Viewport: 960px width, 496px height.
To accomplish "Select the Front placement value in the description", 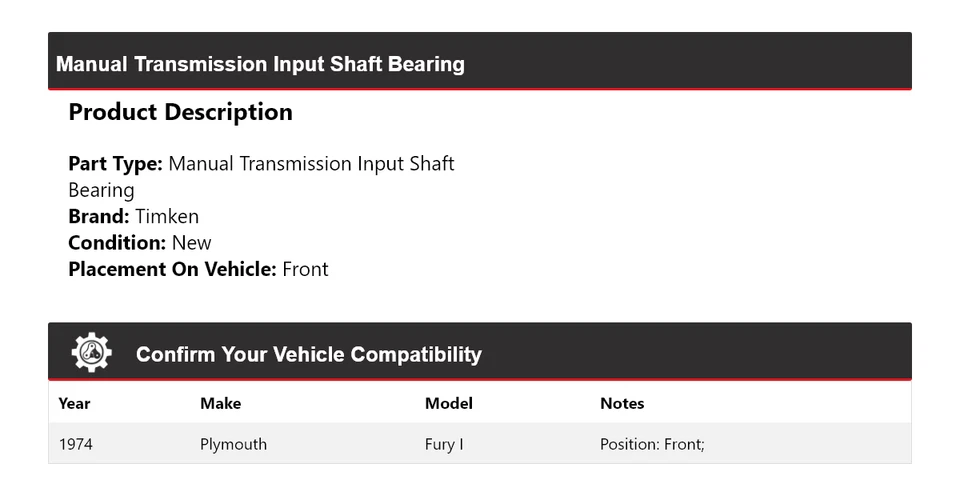I will tap(305, 269).
